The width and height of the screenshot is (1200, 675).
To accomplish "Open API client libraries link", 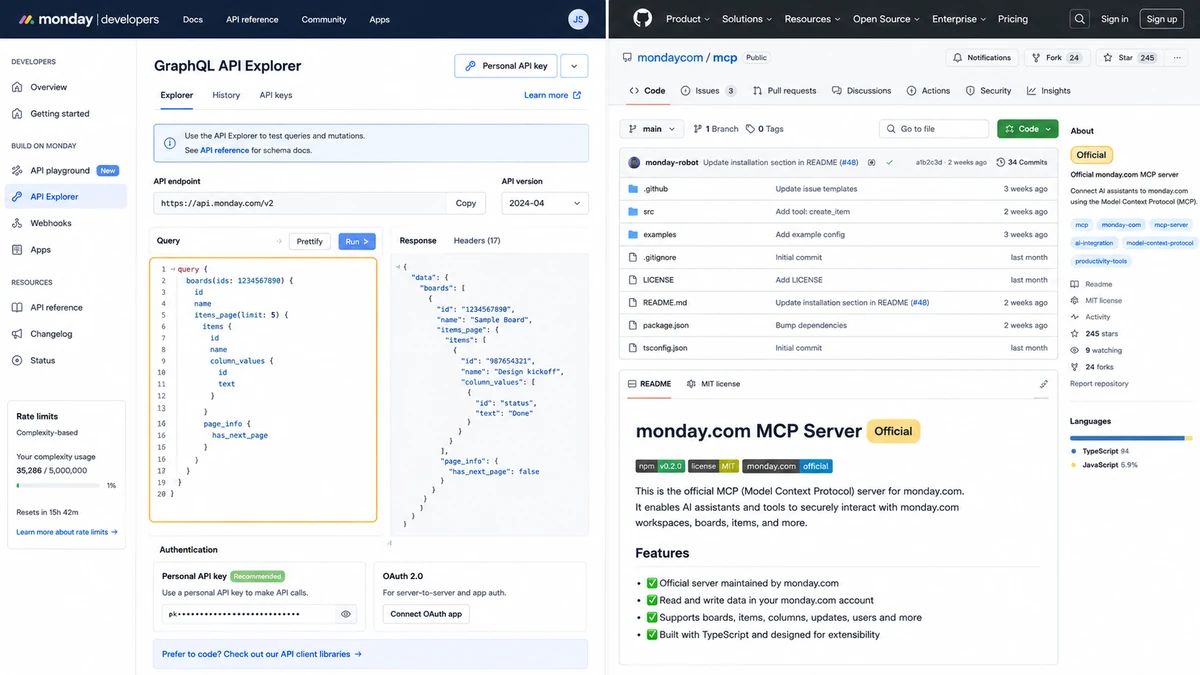I will (x=262, y=654).
